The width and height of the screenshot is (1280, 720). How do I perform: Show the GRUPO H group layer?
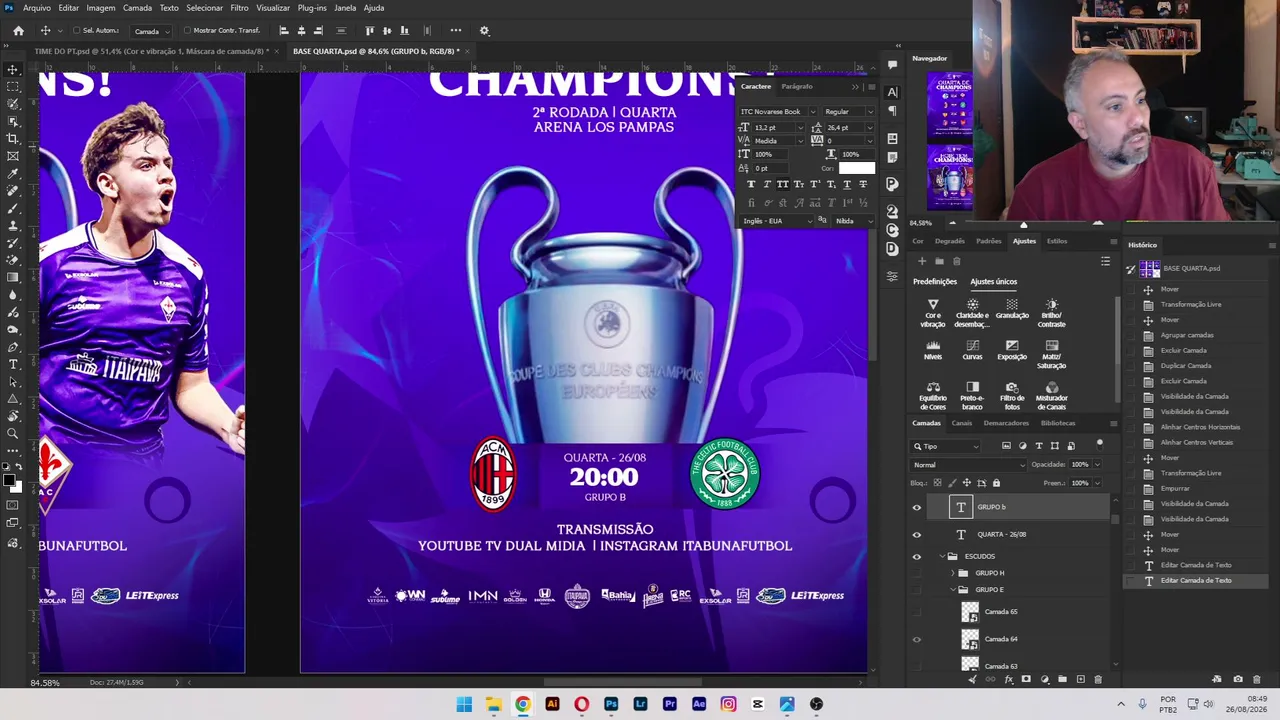pos(917,573)
